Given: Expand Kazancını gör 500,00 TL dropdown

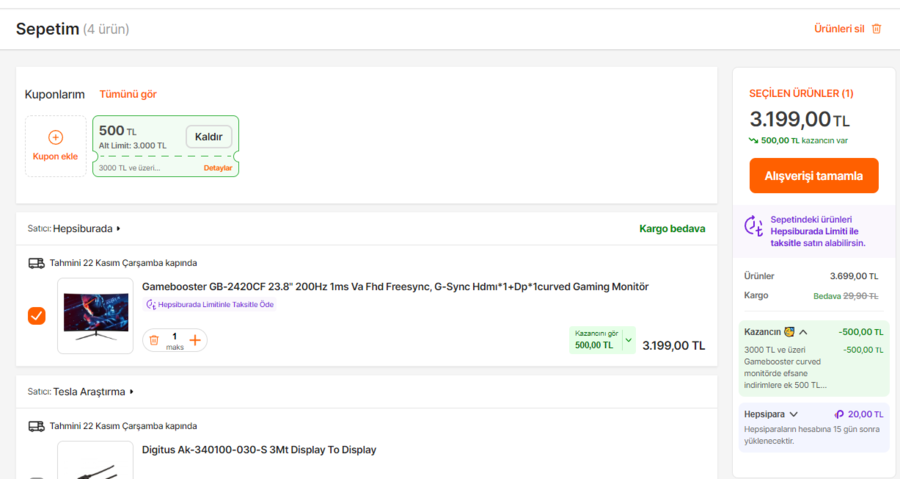Looking at the screenshot, I should click(x=628, y=340).
